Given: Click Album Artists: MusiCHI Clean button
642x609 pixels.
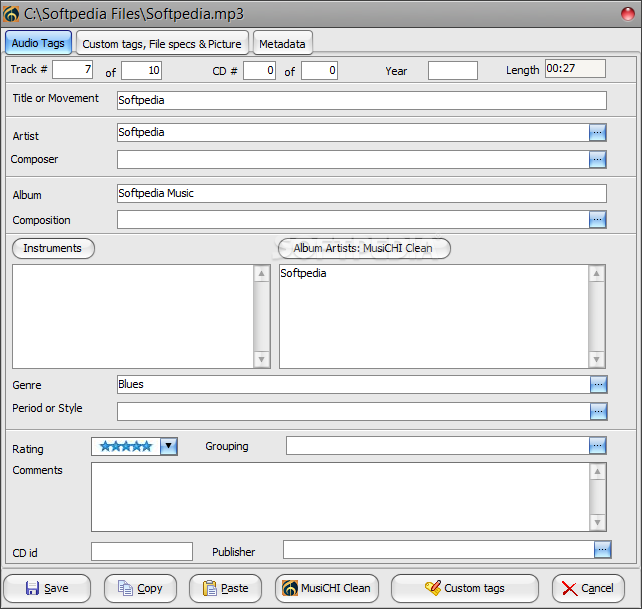Looking at the screenshot, I should [x=364, y=248].
